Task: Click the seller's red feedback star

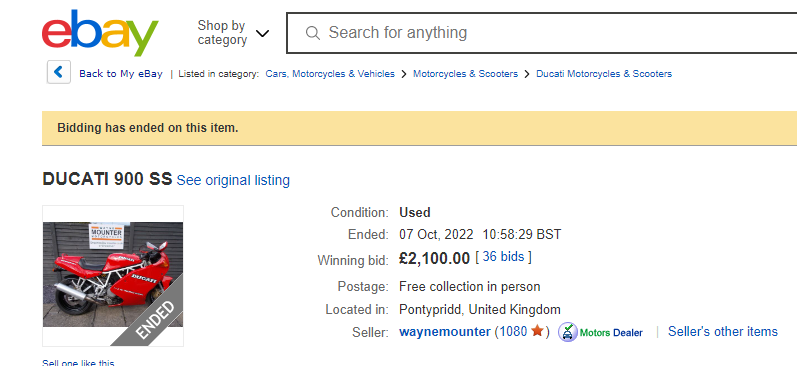Action: [x=537, y=331]
